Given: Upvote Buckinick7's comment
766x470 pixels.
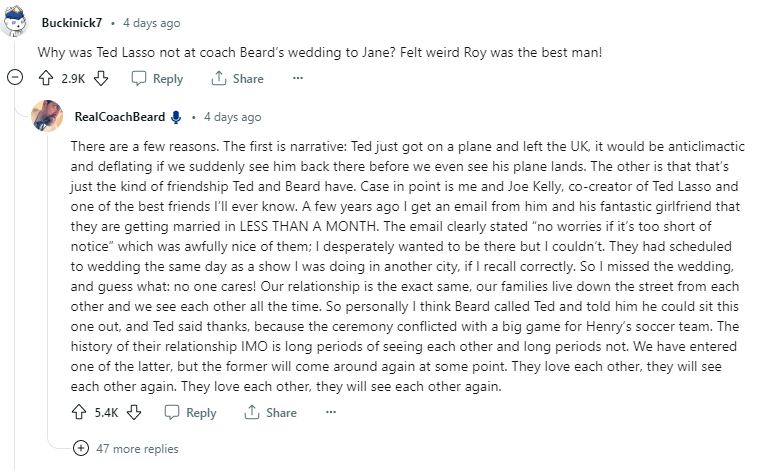Looking at the screenshot, I should click(45, 79).
